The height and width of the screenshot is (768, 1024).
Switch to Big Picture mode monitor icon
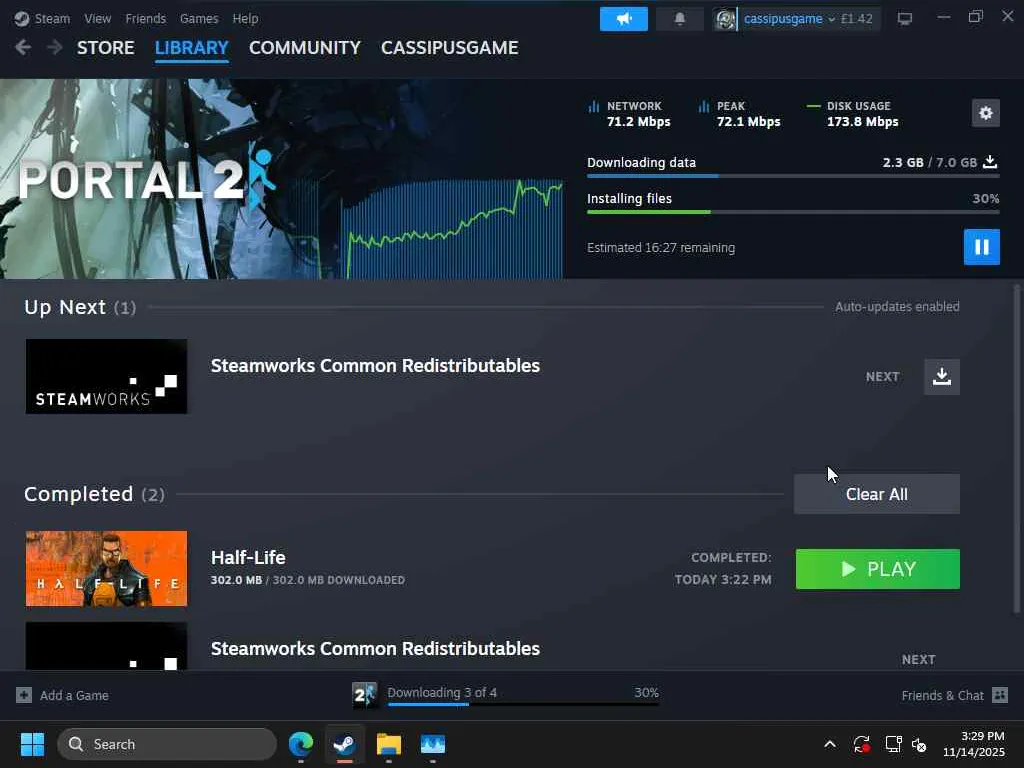coord(904,19)
